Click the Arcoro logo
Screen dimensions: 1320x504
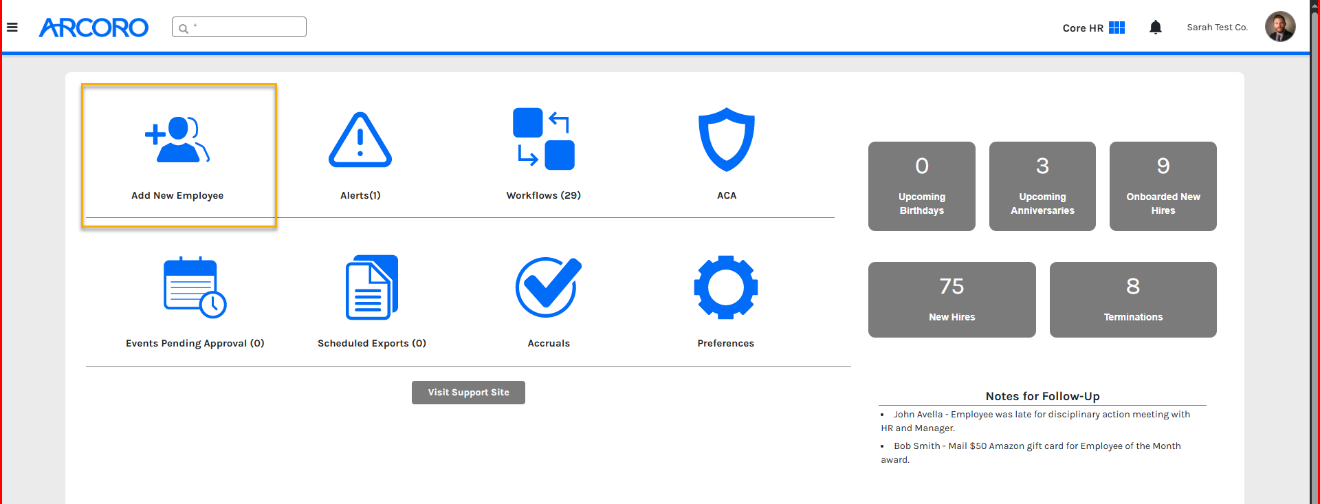[x=94, y=27]
